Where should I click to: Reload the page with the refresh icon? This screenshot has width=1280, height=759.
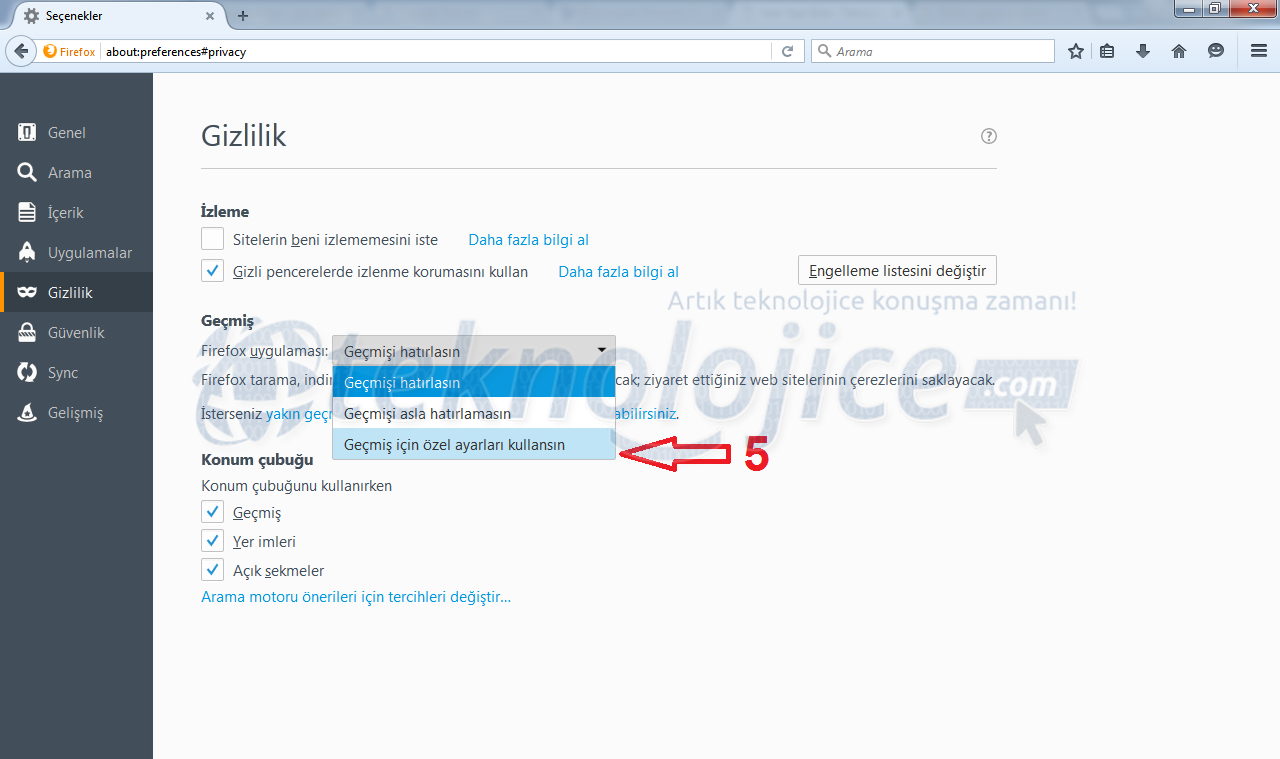click(787, 51)
